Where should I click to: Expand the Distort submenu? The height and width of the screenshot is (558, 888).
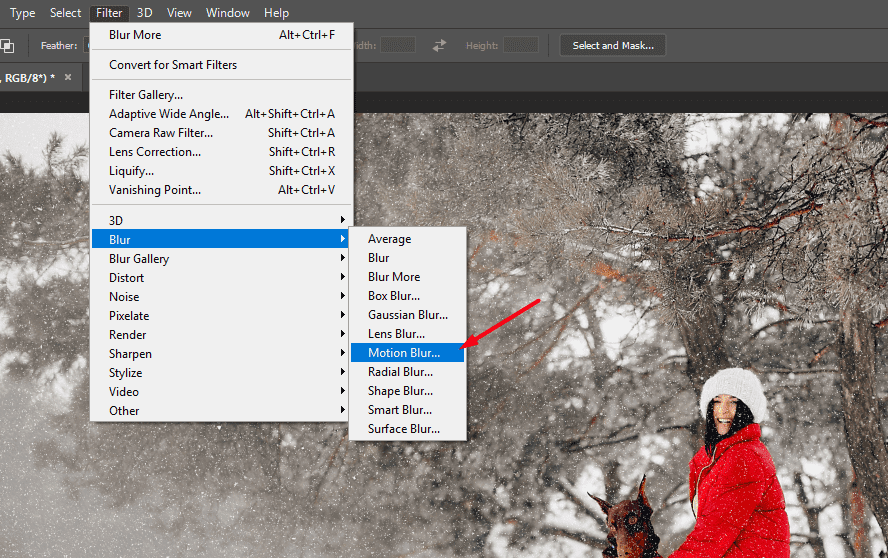221,278
